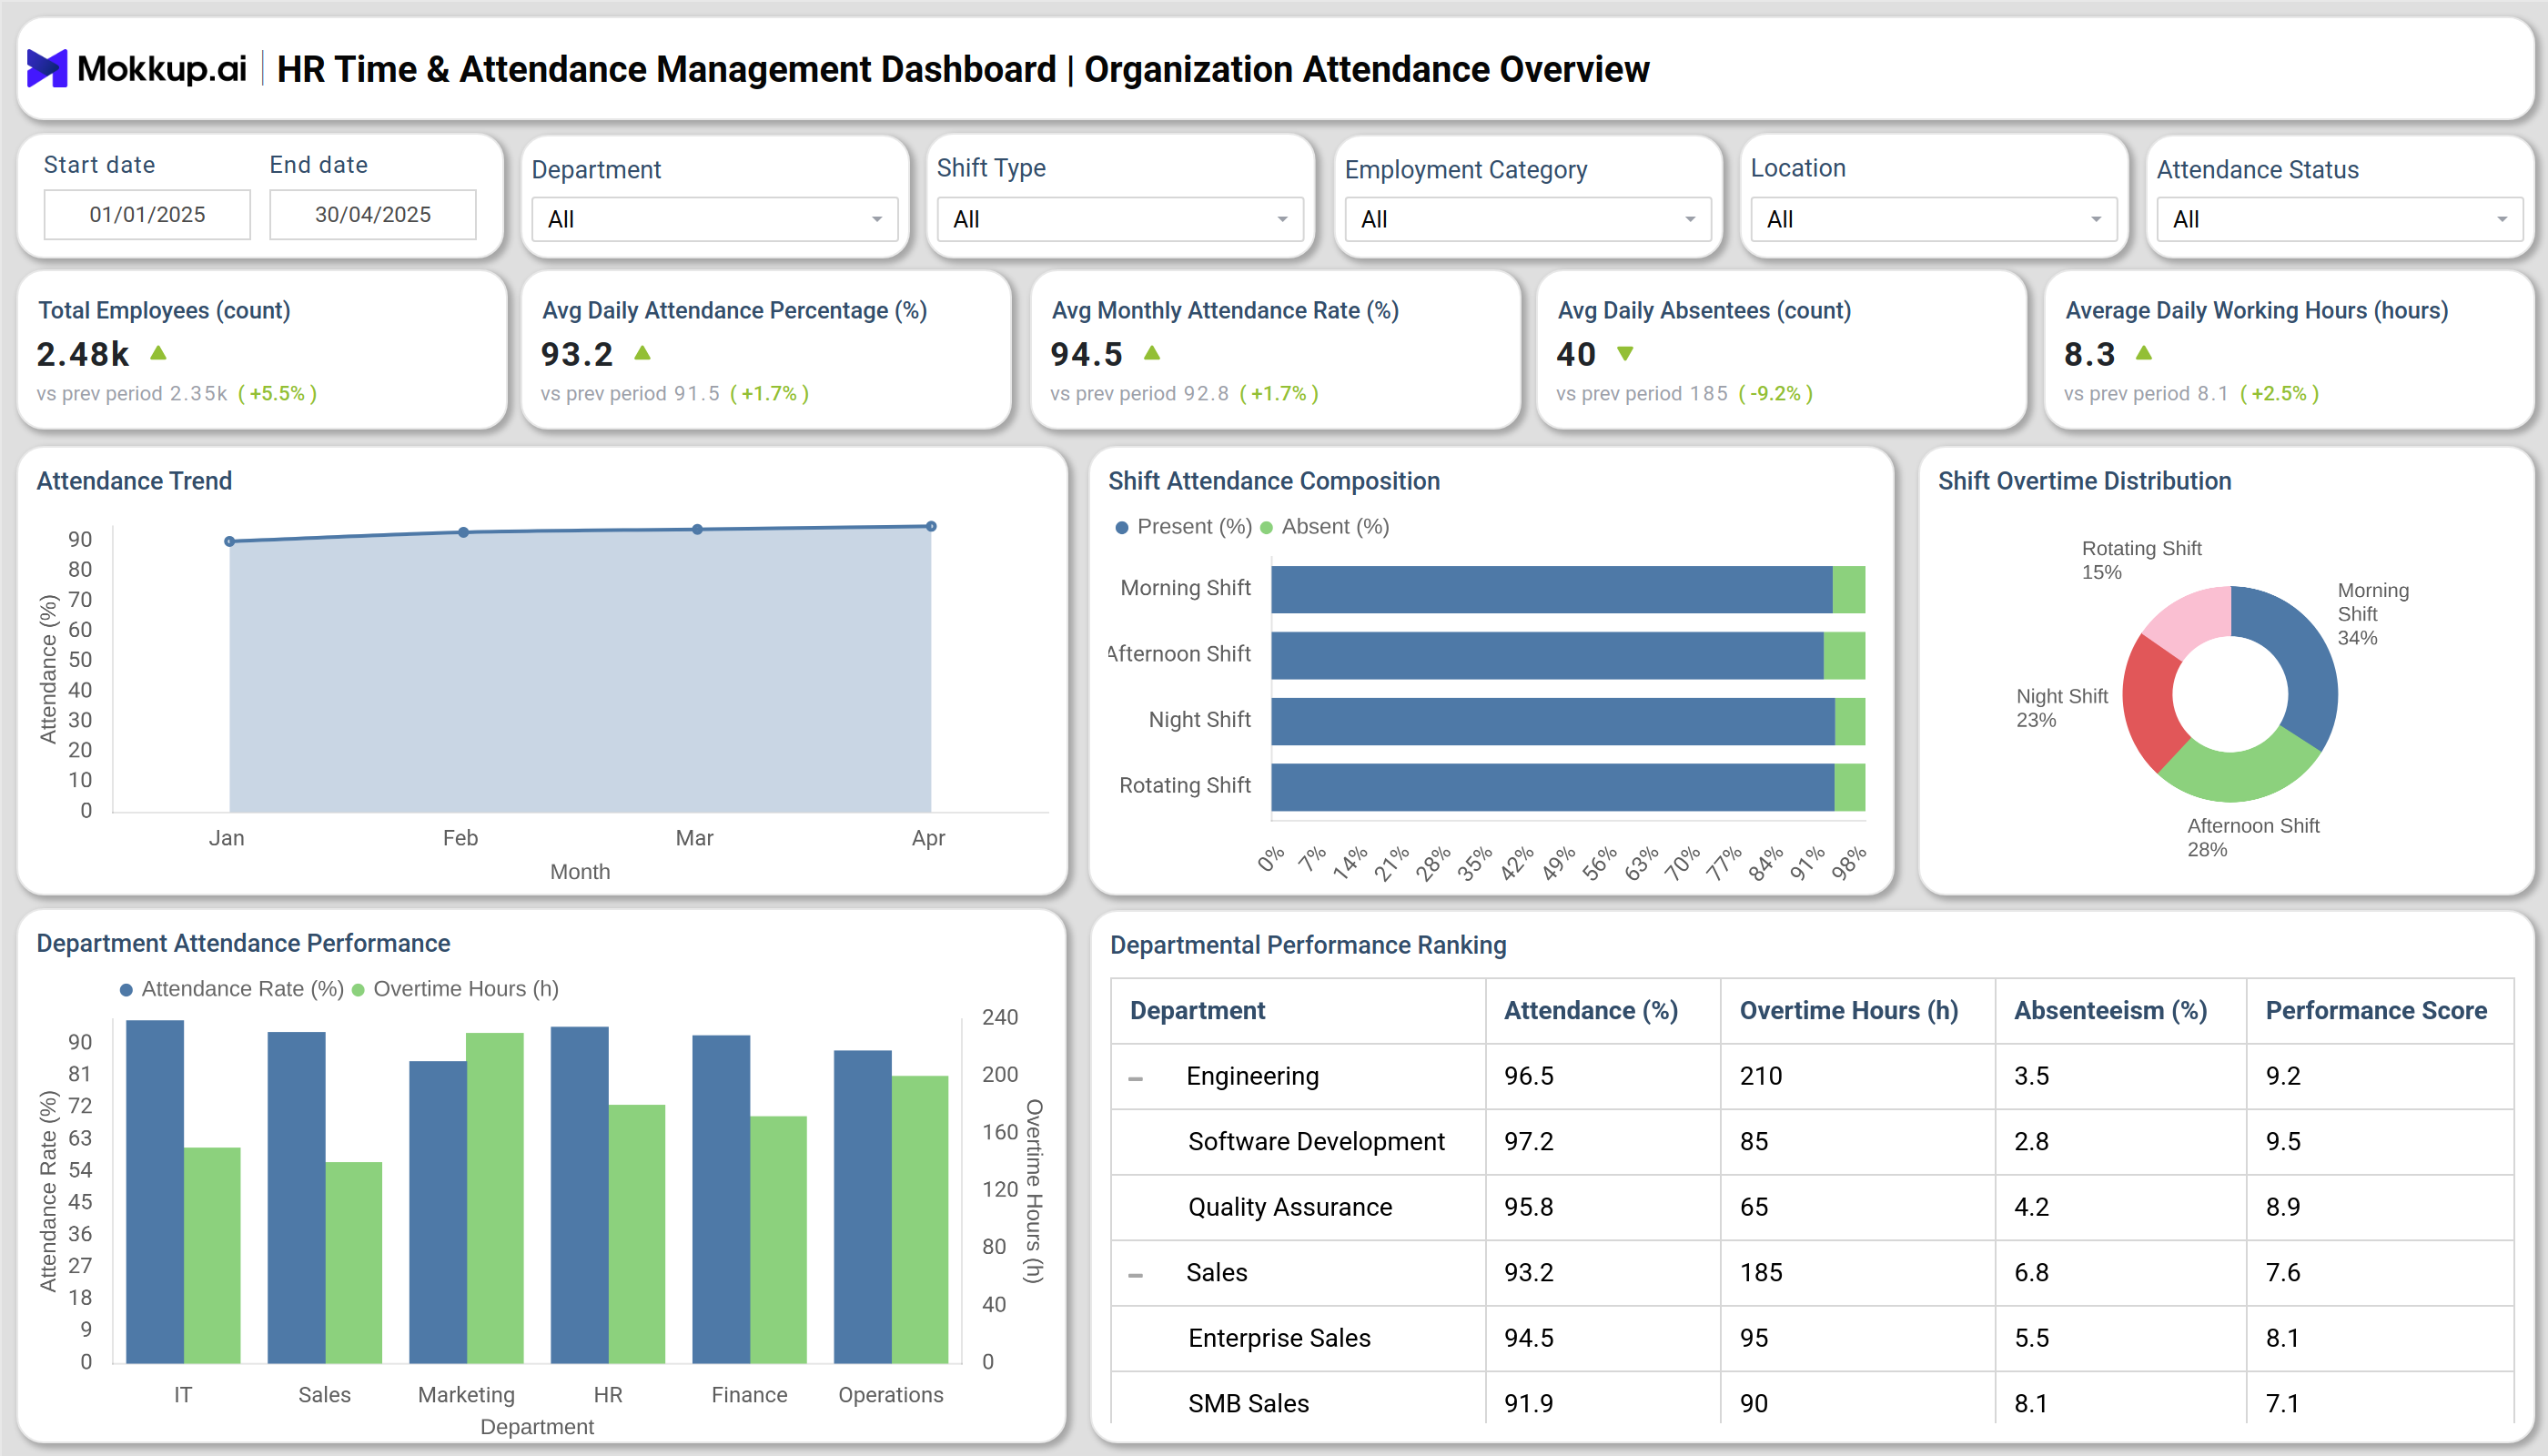Click Software Development performance score 9.5

pyautogui.click(x=2283, y=1141)
